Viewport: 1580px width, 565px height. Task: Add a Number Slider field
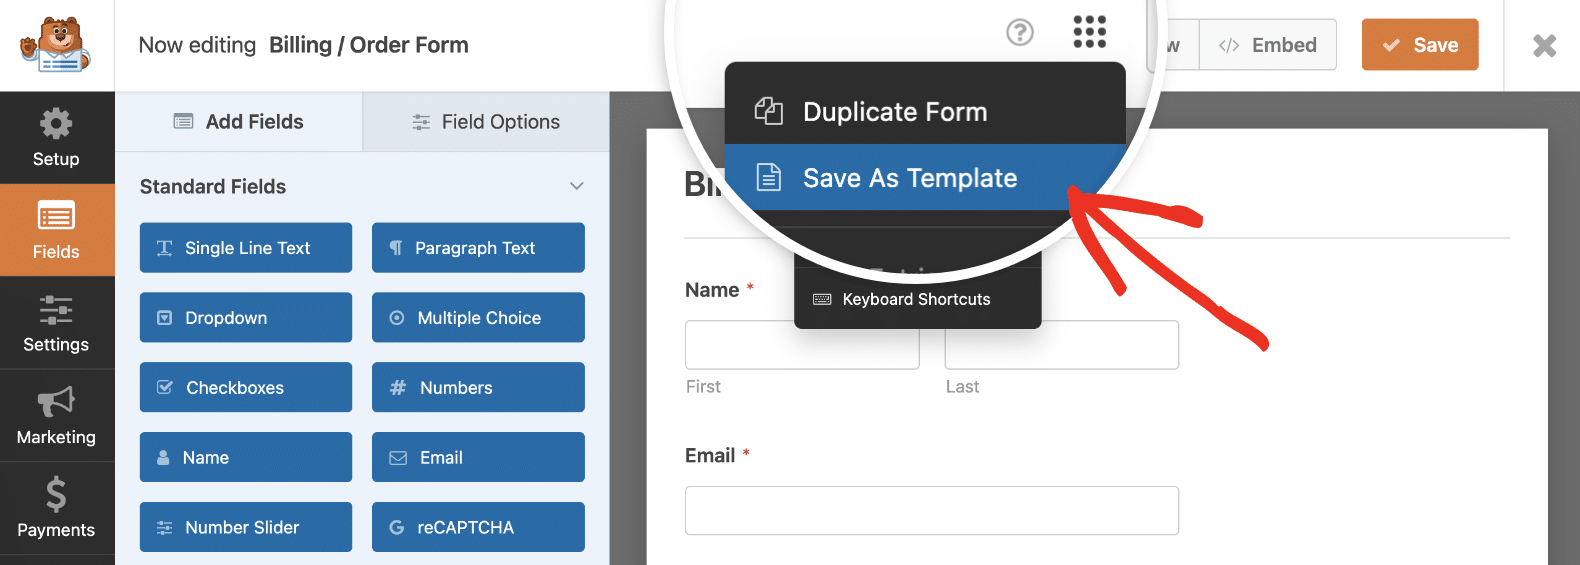246,527
